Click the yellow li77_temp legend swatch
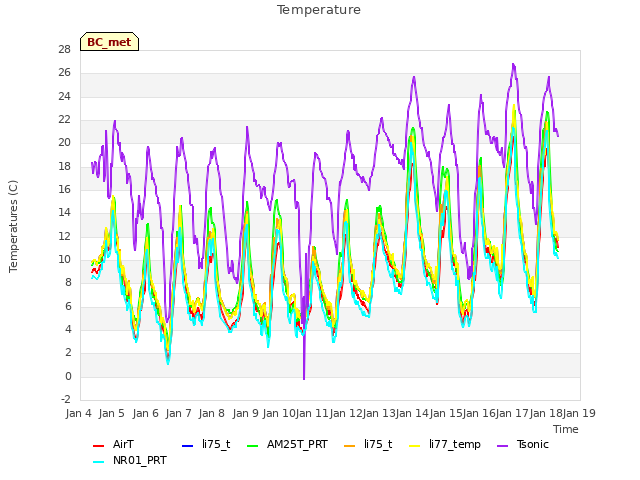 tap(414, 445)
